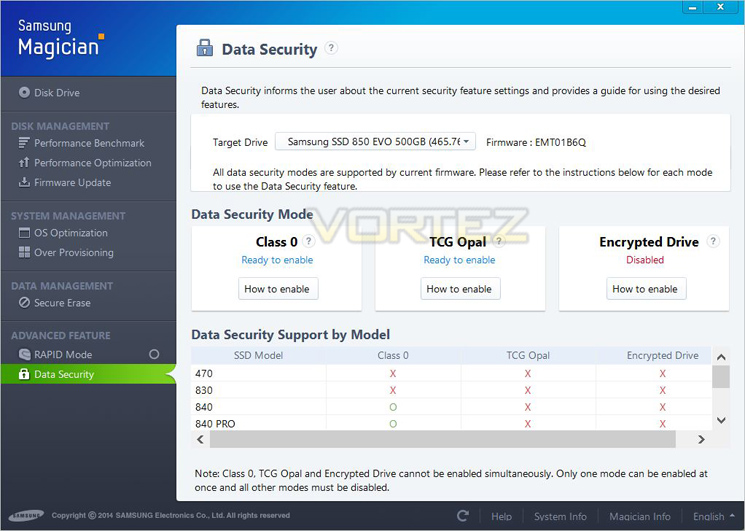Image resolution: width=745 pixels, height=531 pixels.
Task: Click the Over Provisioning grid icon
Action: 24,252
